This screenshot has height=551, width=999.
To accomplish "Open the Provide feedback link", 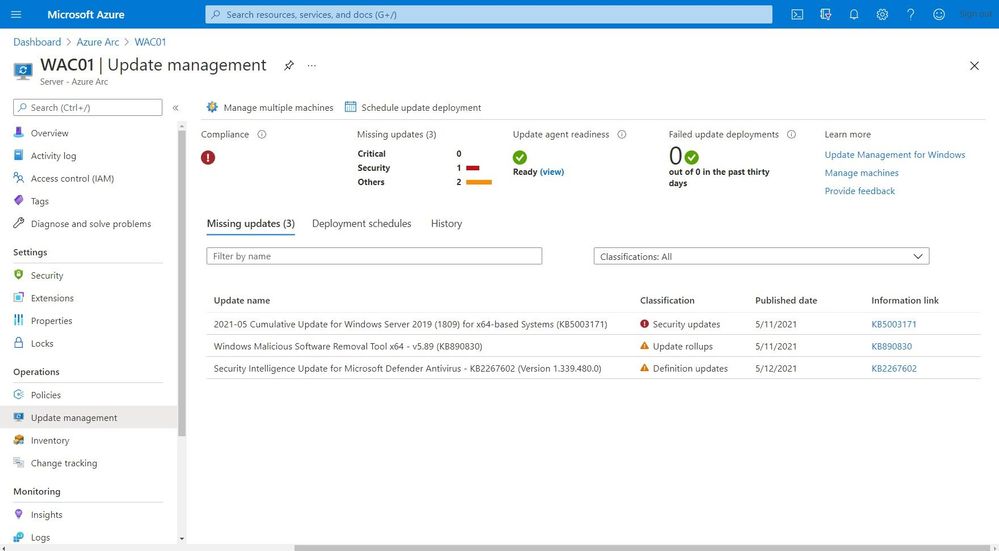I will click(x=859, y=191).
